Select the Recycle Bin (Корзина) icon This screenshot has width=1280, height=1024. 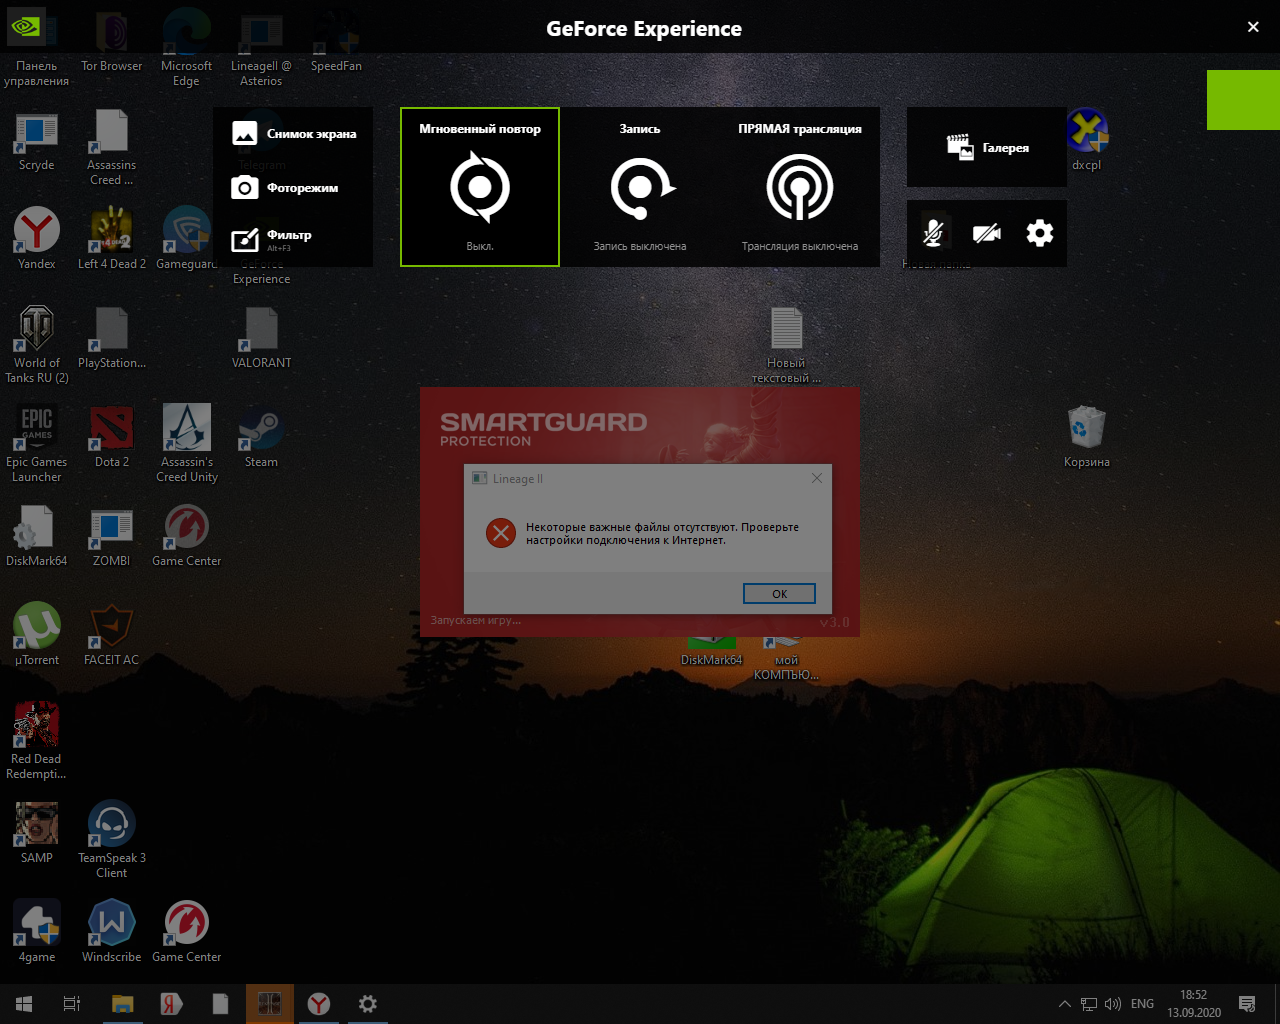point(1086,437)
